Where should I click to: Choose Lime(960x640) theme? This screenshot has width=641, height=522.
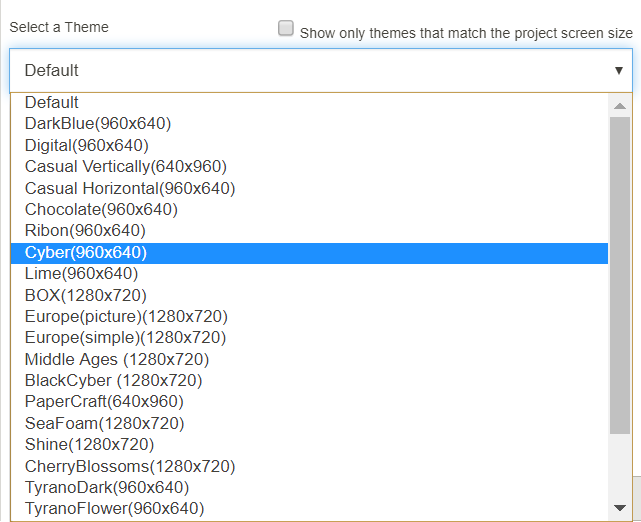(x=309, y=273)
